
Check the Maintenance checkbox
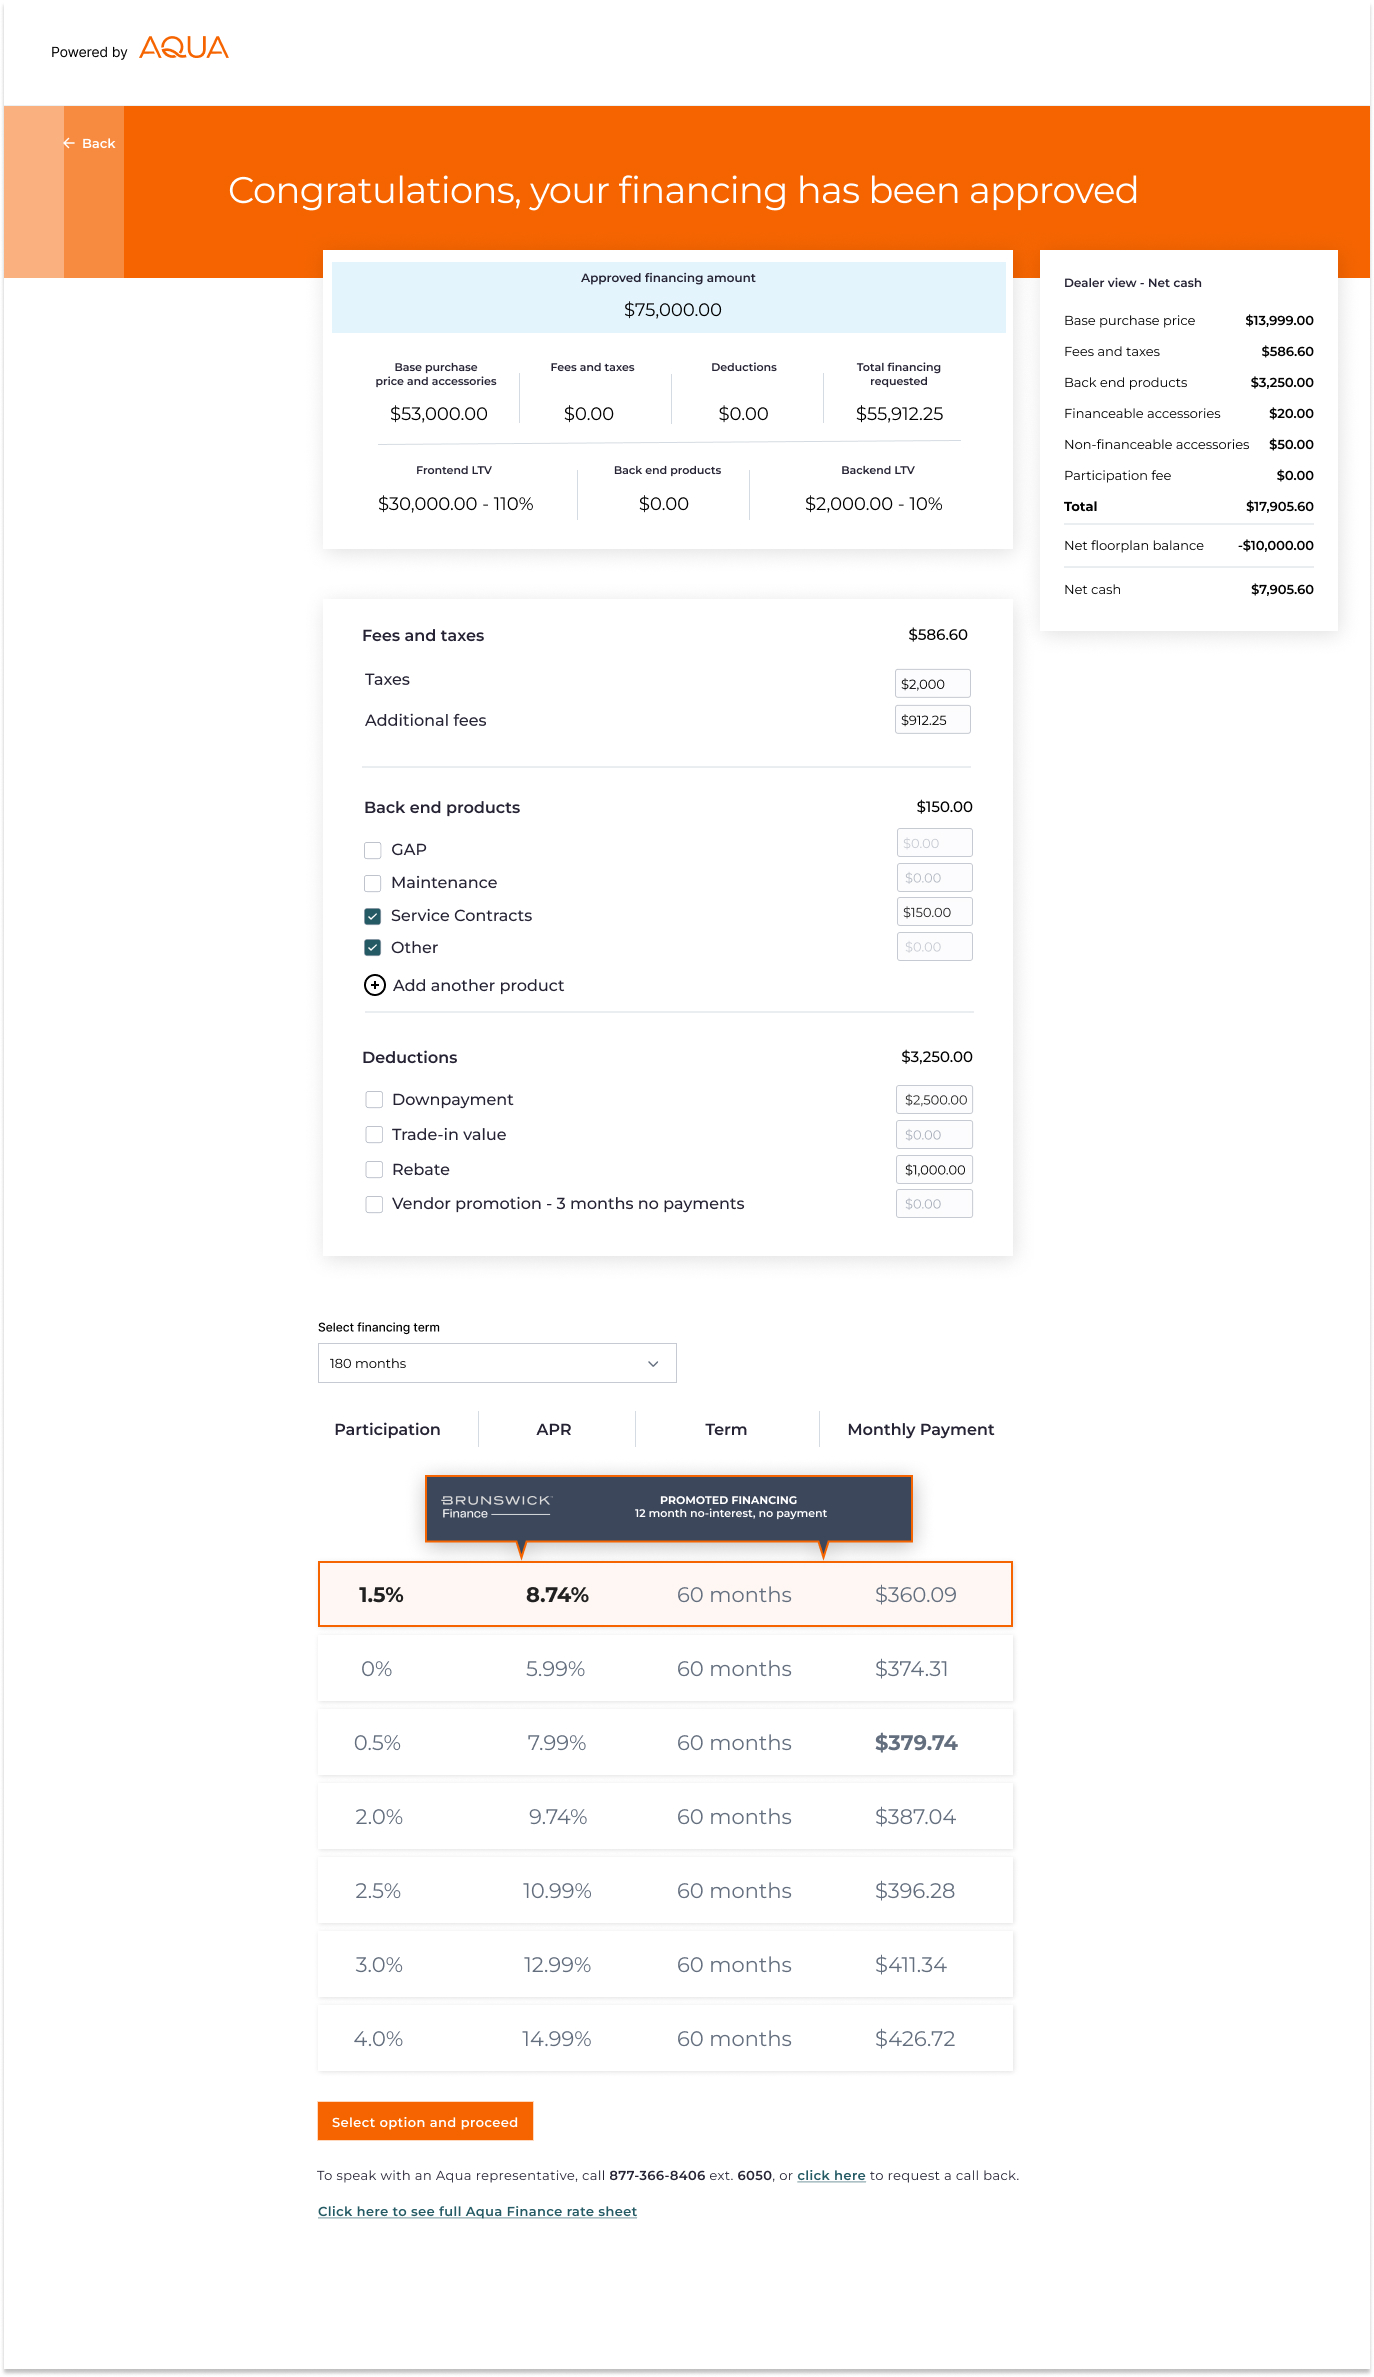(373, 883)
